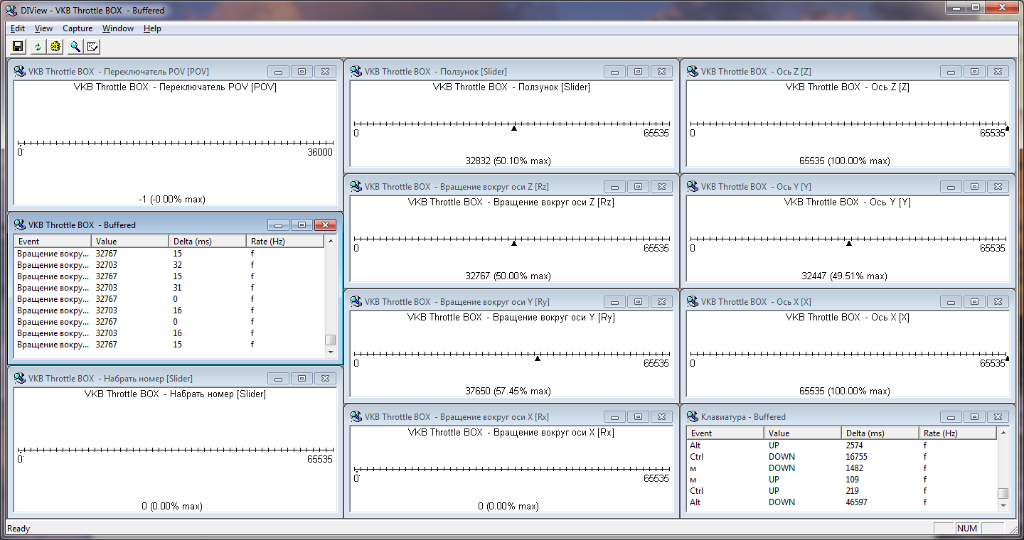The height and width of the screenshot is (540, 1024).
Task: Click the Delta (ms) column header in VKB Buffered list
Action: point(207,241)
